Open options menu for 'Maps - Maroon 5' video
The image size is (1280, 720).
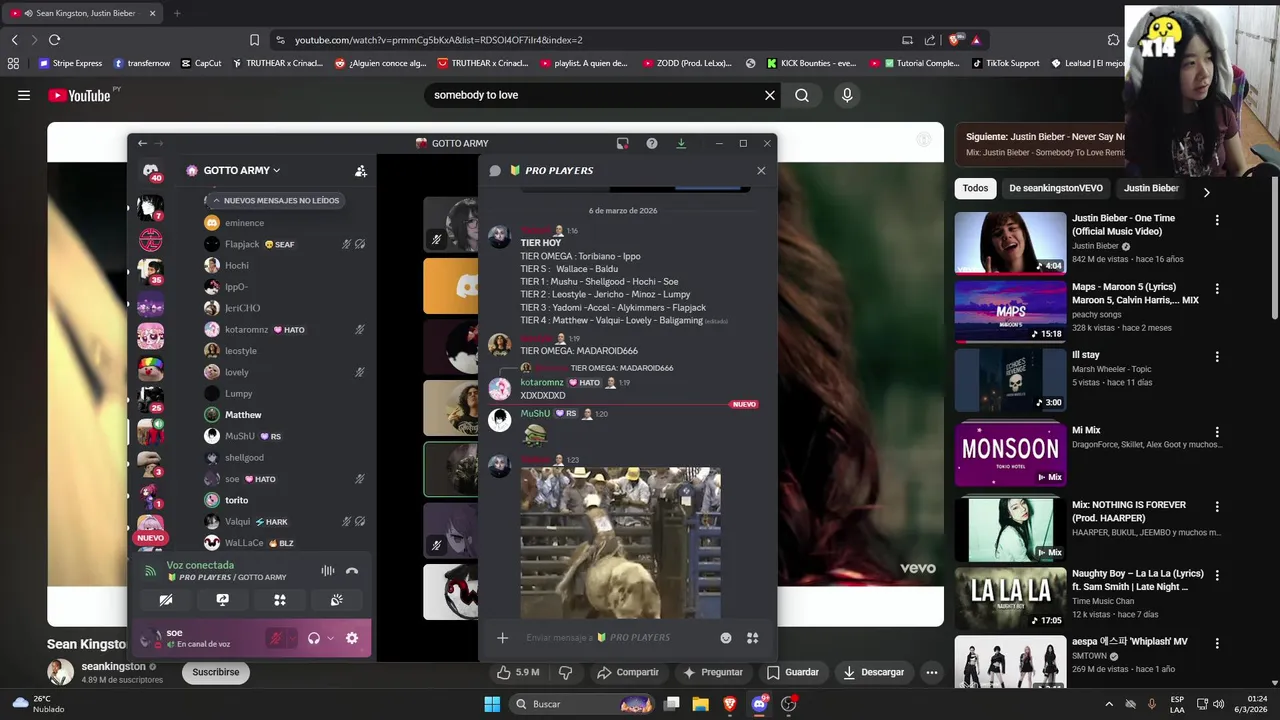click(x=1217, y=289)
